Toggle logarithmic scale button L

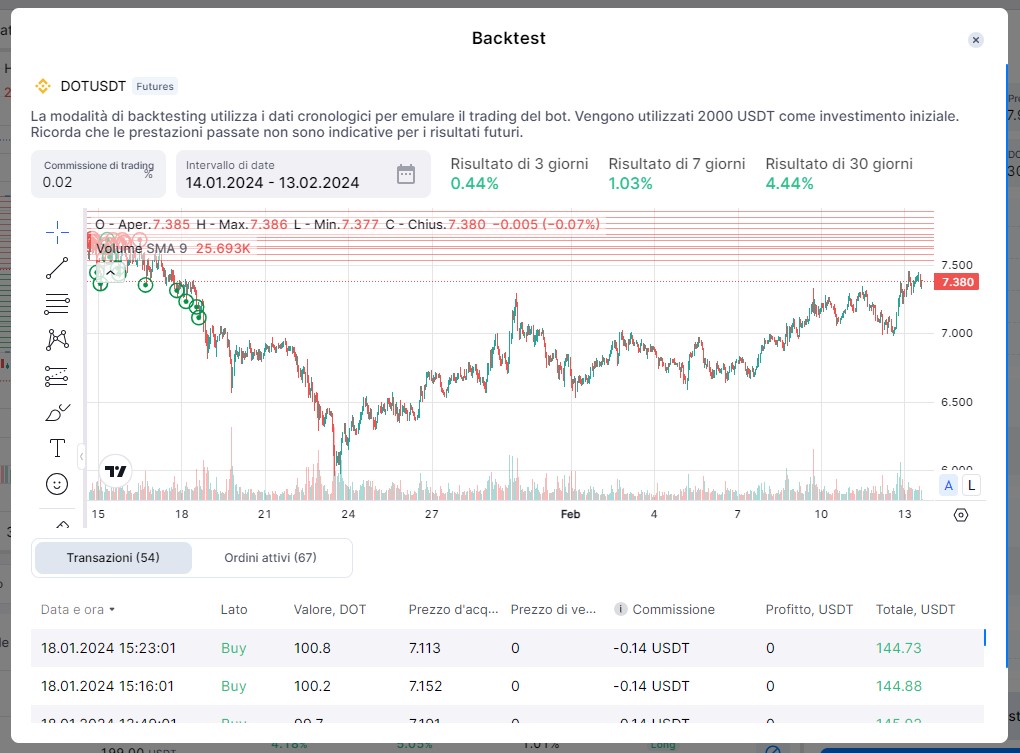[971, 486]
